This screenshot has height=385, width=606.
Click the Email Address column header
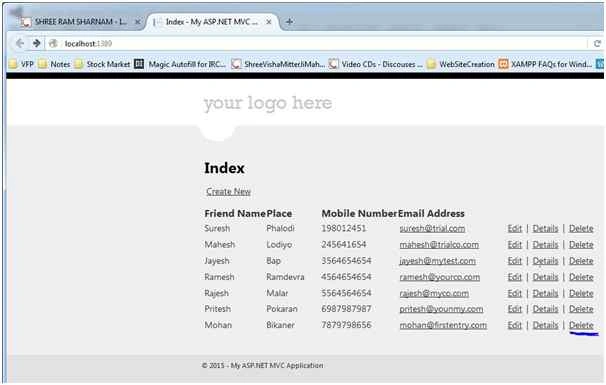pos(431,213)
